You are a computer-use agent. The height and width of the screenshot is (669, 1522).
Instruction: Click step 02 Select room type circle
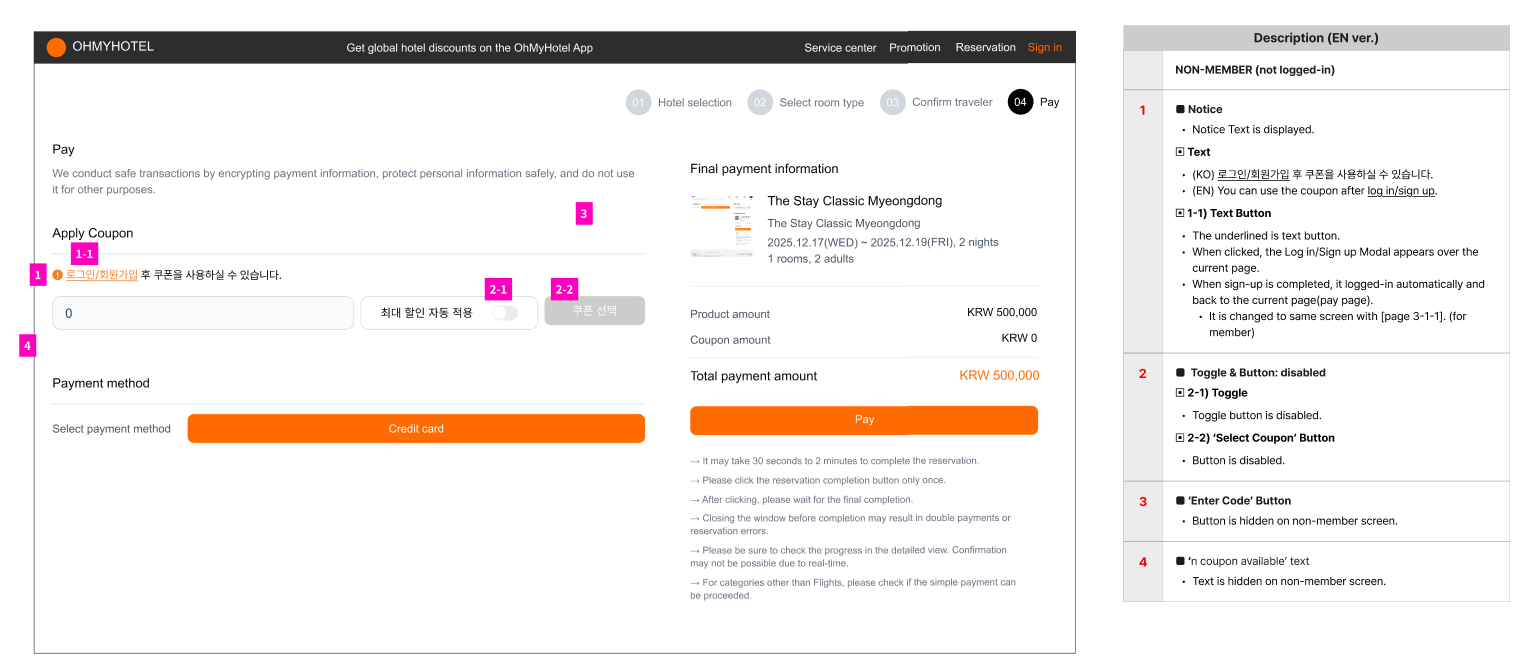(760, 102)
